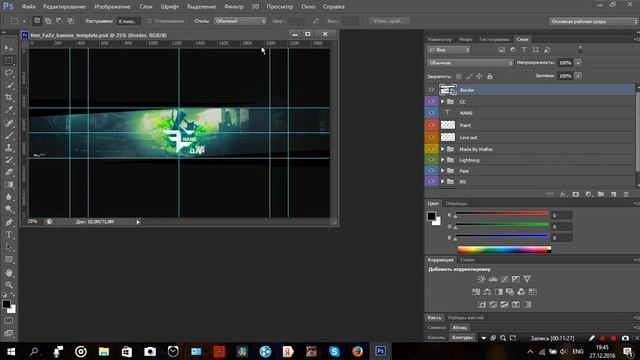
Task: Select the Horizontal Type tool
Action: 9,235
